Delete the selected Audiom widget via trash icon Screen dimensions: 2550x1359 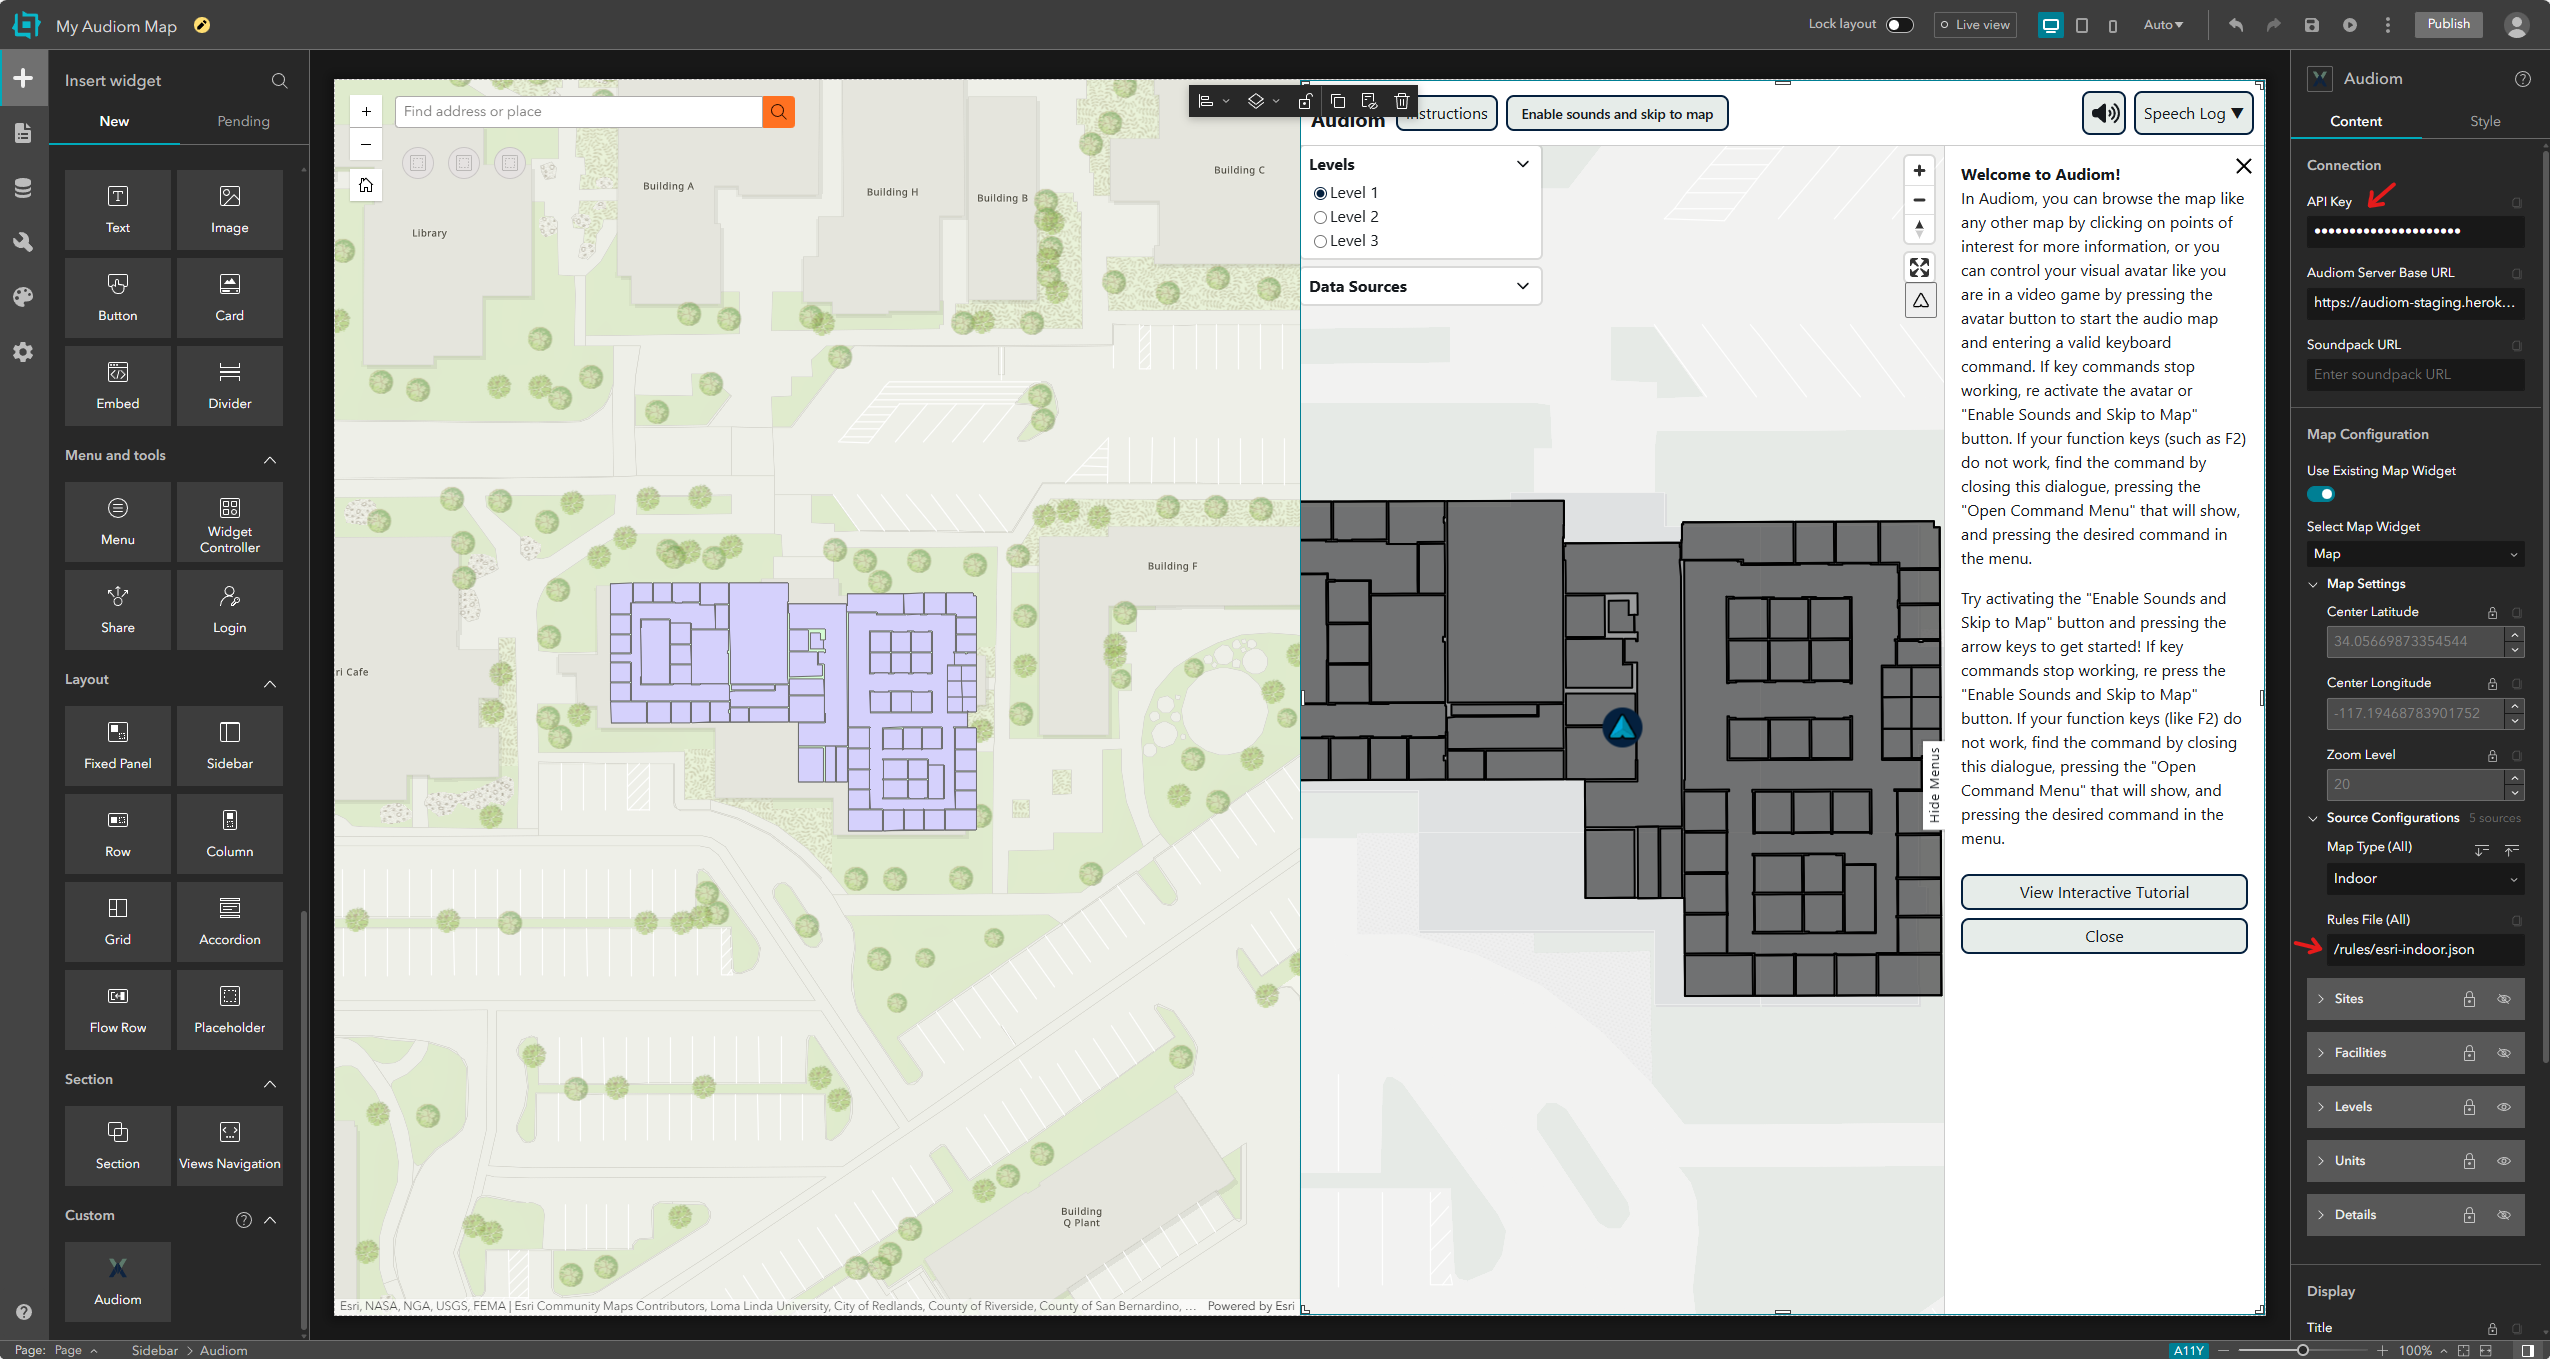(1402, 100)
